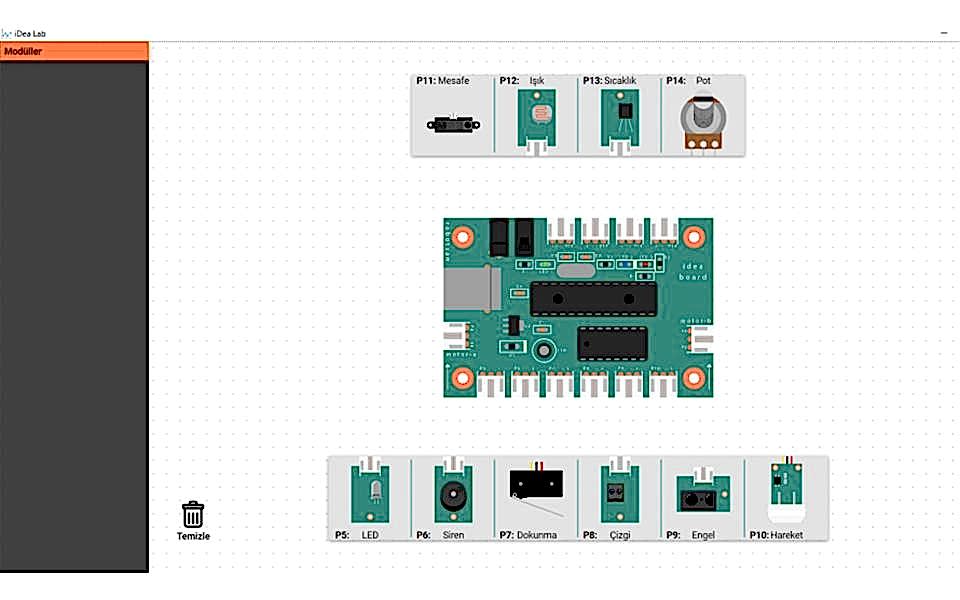
Task: Click the large microcontroller chip on the board
Action: [593, 298]
